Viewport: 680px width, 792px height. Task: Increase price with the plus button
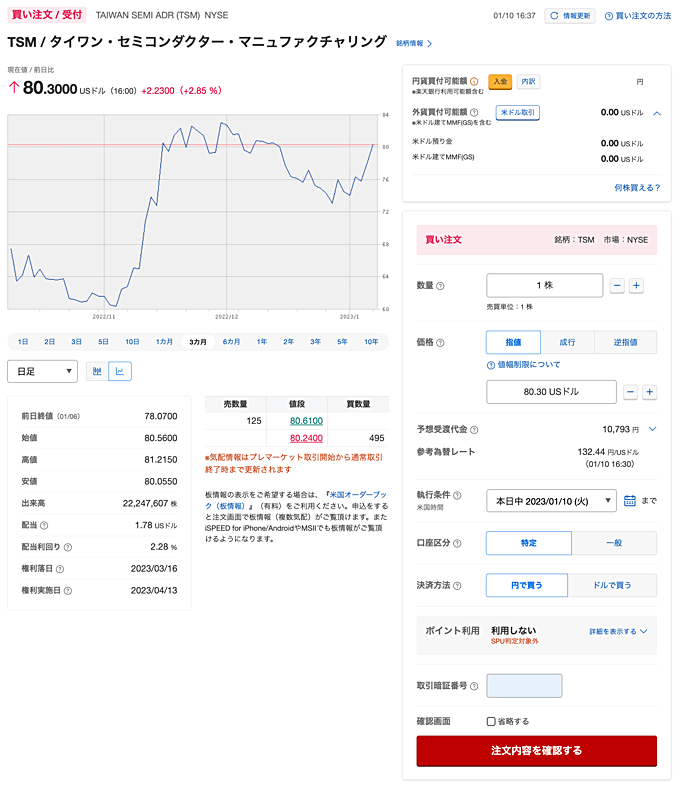click(650, 392)
